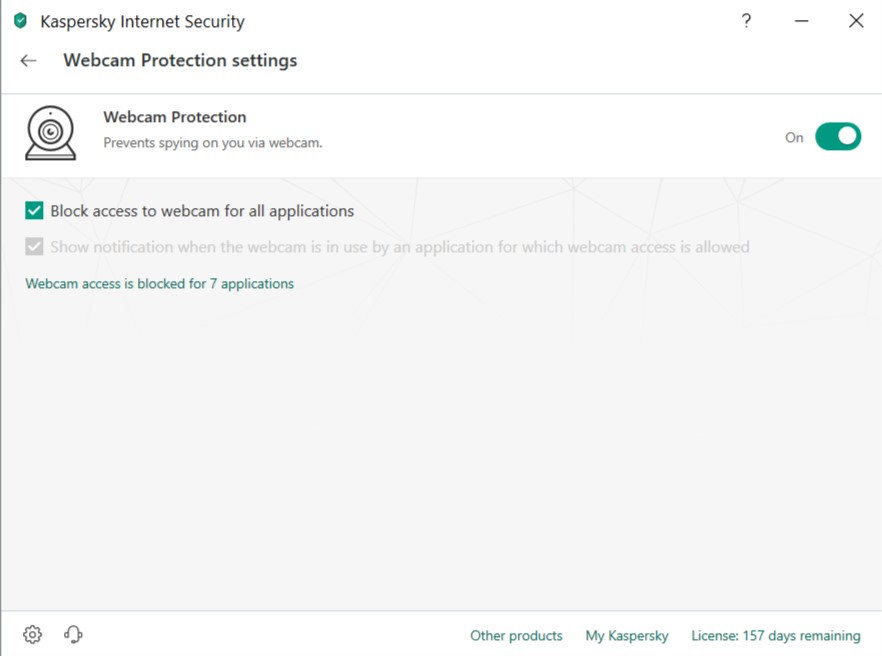Go back using the left arrow
This screenshot has width=882, height=656.
click(x=28, y=61)
